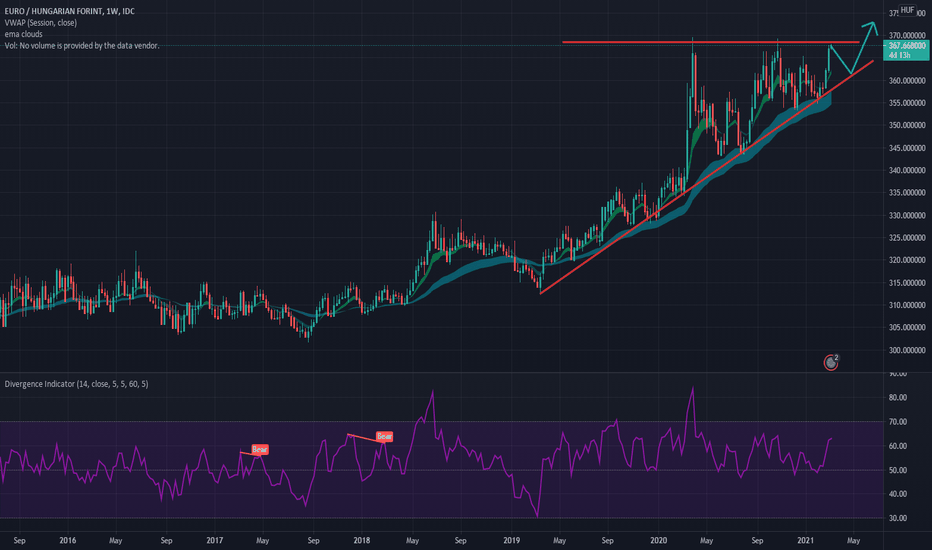Screen dimensions: 932x550
Task: Click the 315.000000 price axis label
Action: click(x=907, y=283)
